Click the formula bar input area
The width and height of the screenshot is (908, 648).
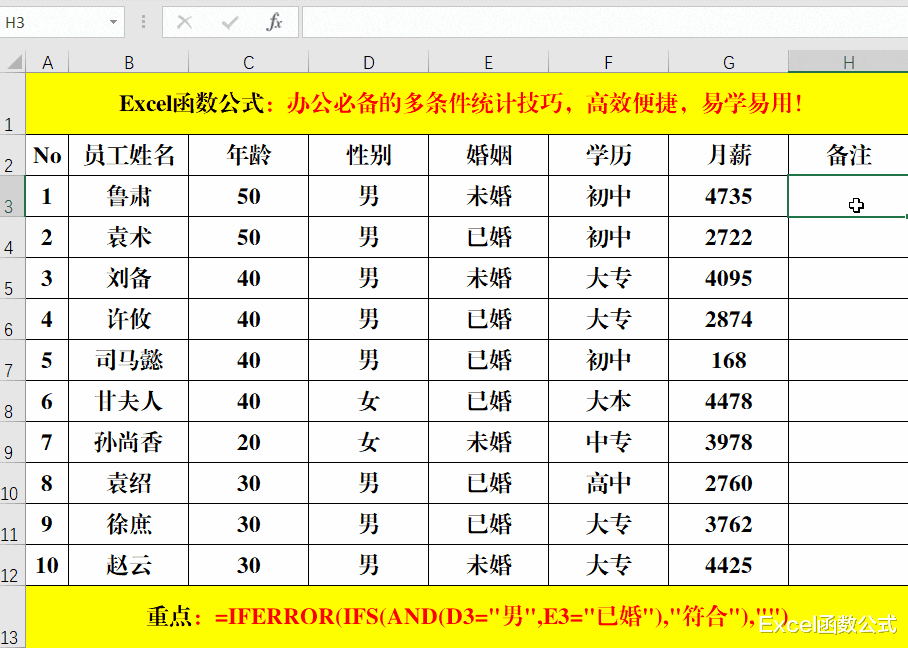pos(600,21)
